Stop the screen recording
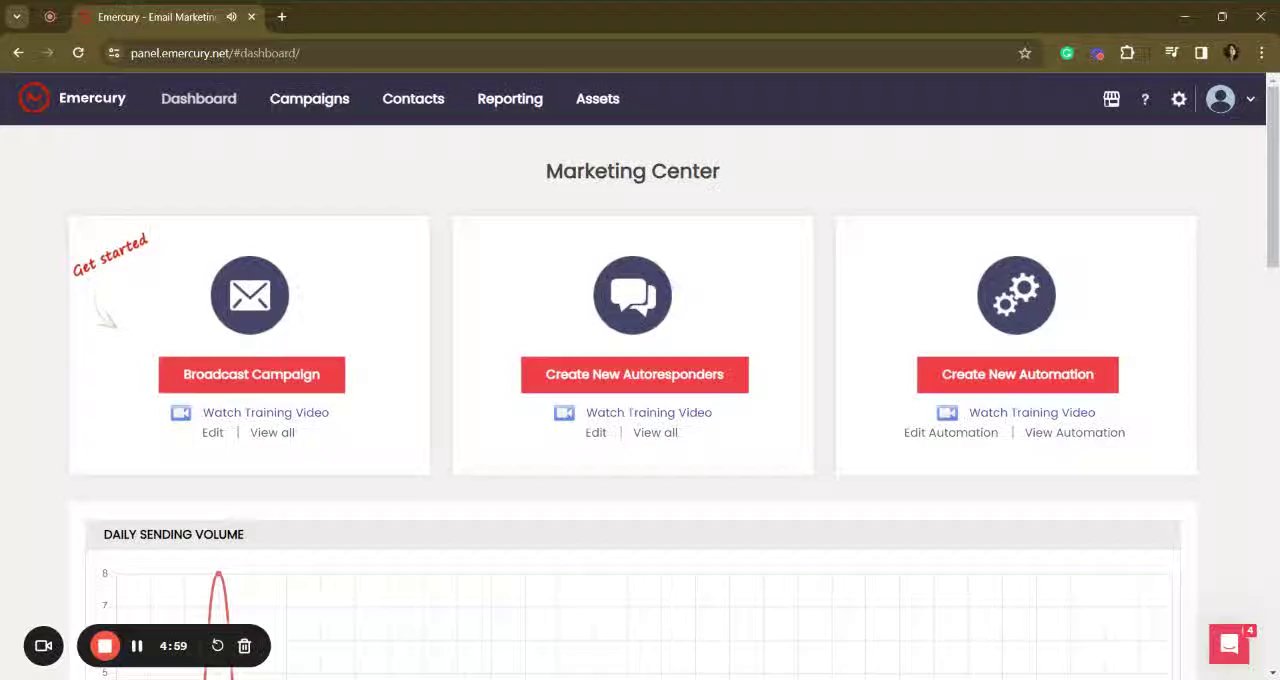Image resolution: width=1280 pixels, height=680 pixels. (x=104, y=646)
